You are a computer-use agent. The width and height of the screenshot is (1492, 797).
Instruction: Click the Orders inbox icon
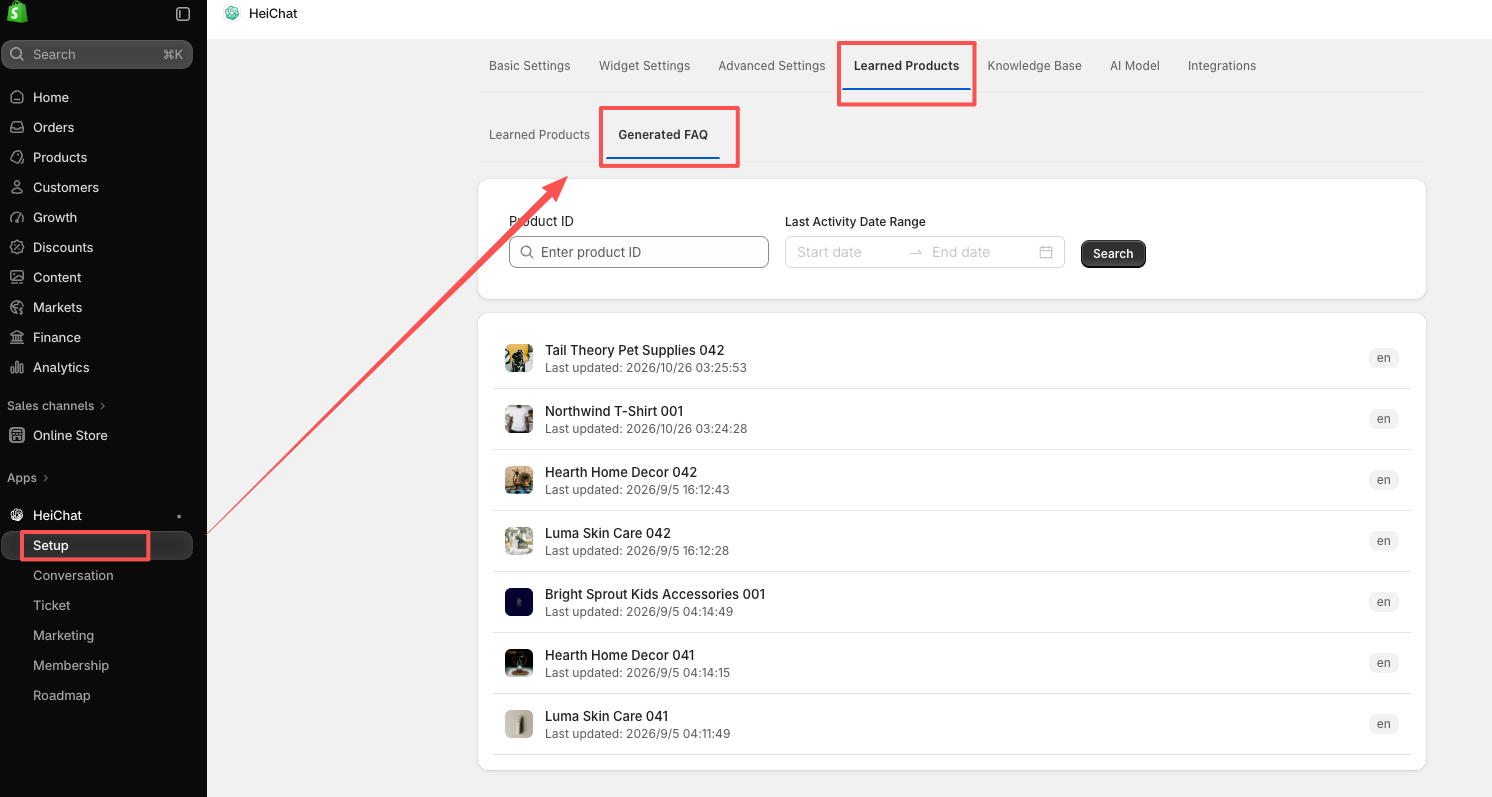coord(16,127)
